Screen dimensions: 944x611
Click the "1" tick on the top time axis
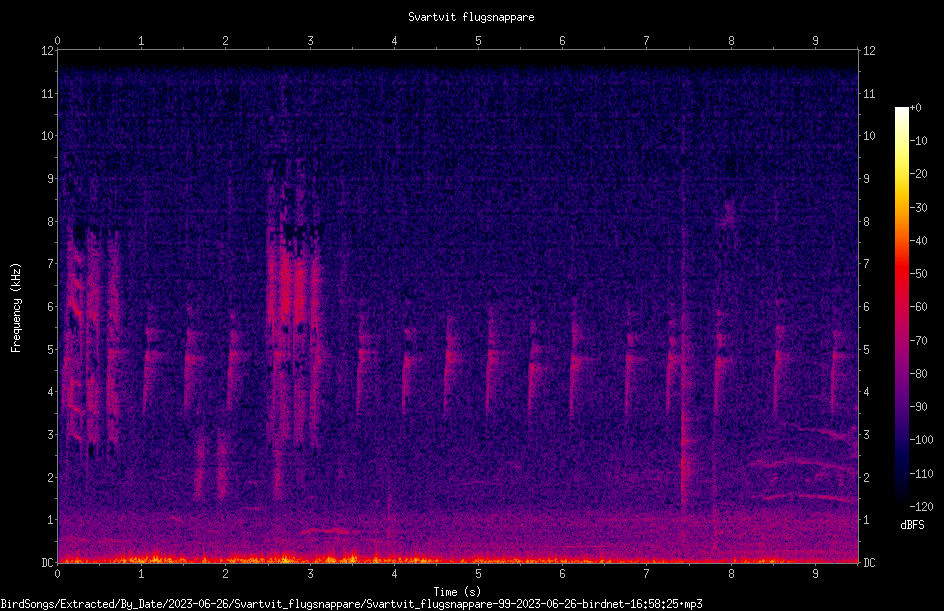[141, 41]
